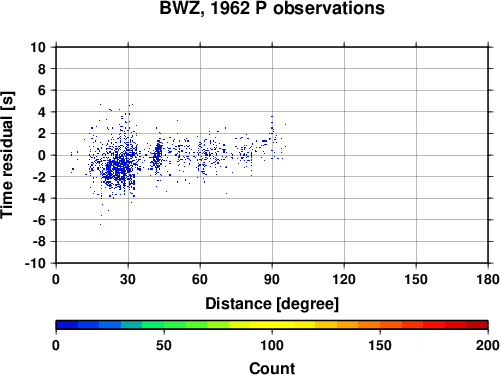Select the y-axis tick label "6"
Screen dimensions: 500x375
pyautogui.click(x=42, y=90)
